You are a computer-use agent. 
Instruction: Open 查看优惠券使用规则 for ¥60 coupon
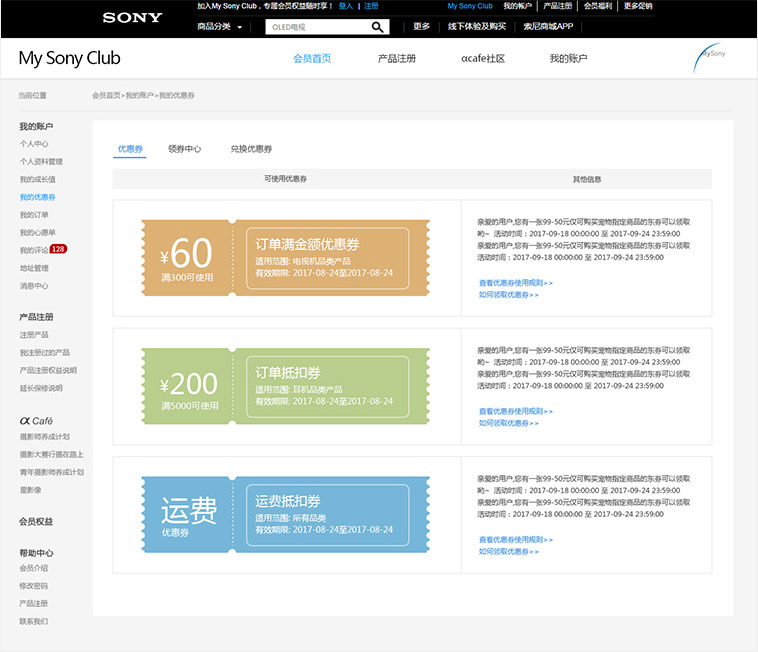[x=515, y=283]
